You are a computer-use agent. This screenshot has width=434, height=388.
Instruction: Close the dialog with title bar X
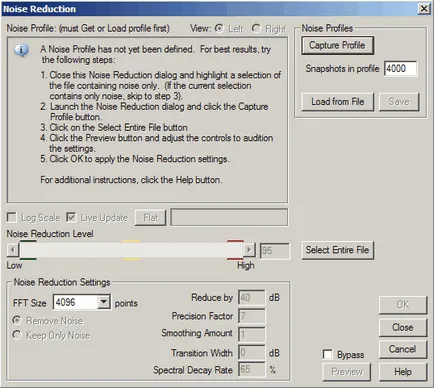[424, 8]
